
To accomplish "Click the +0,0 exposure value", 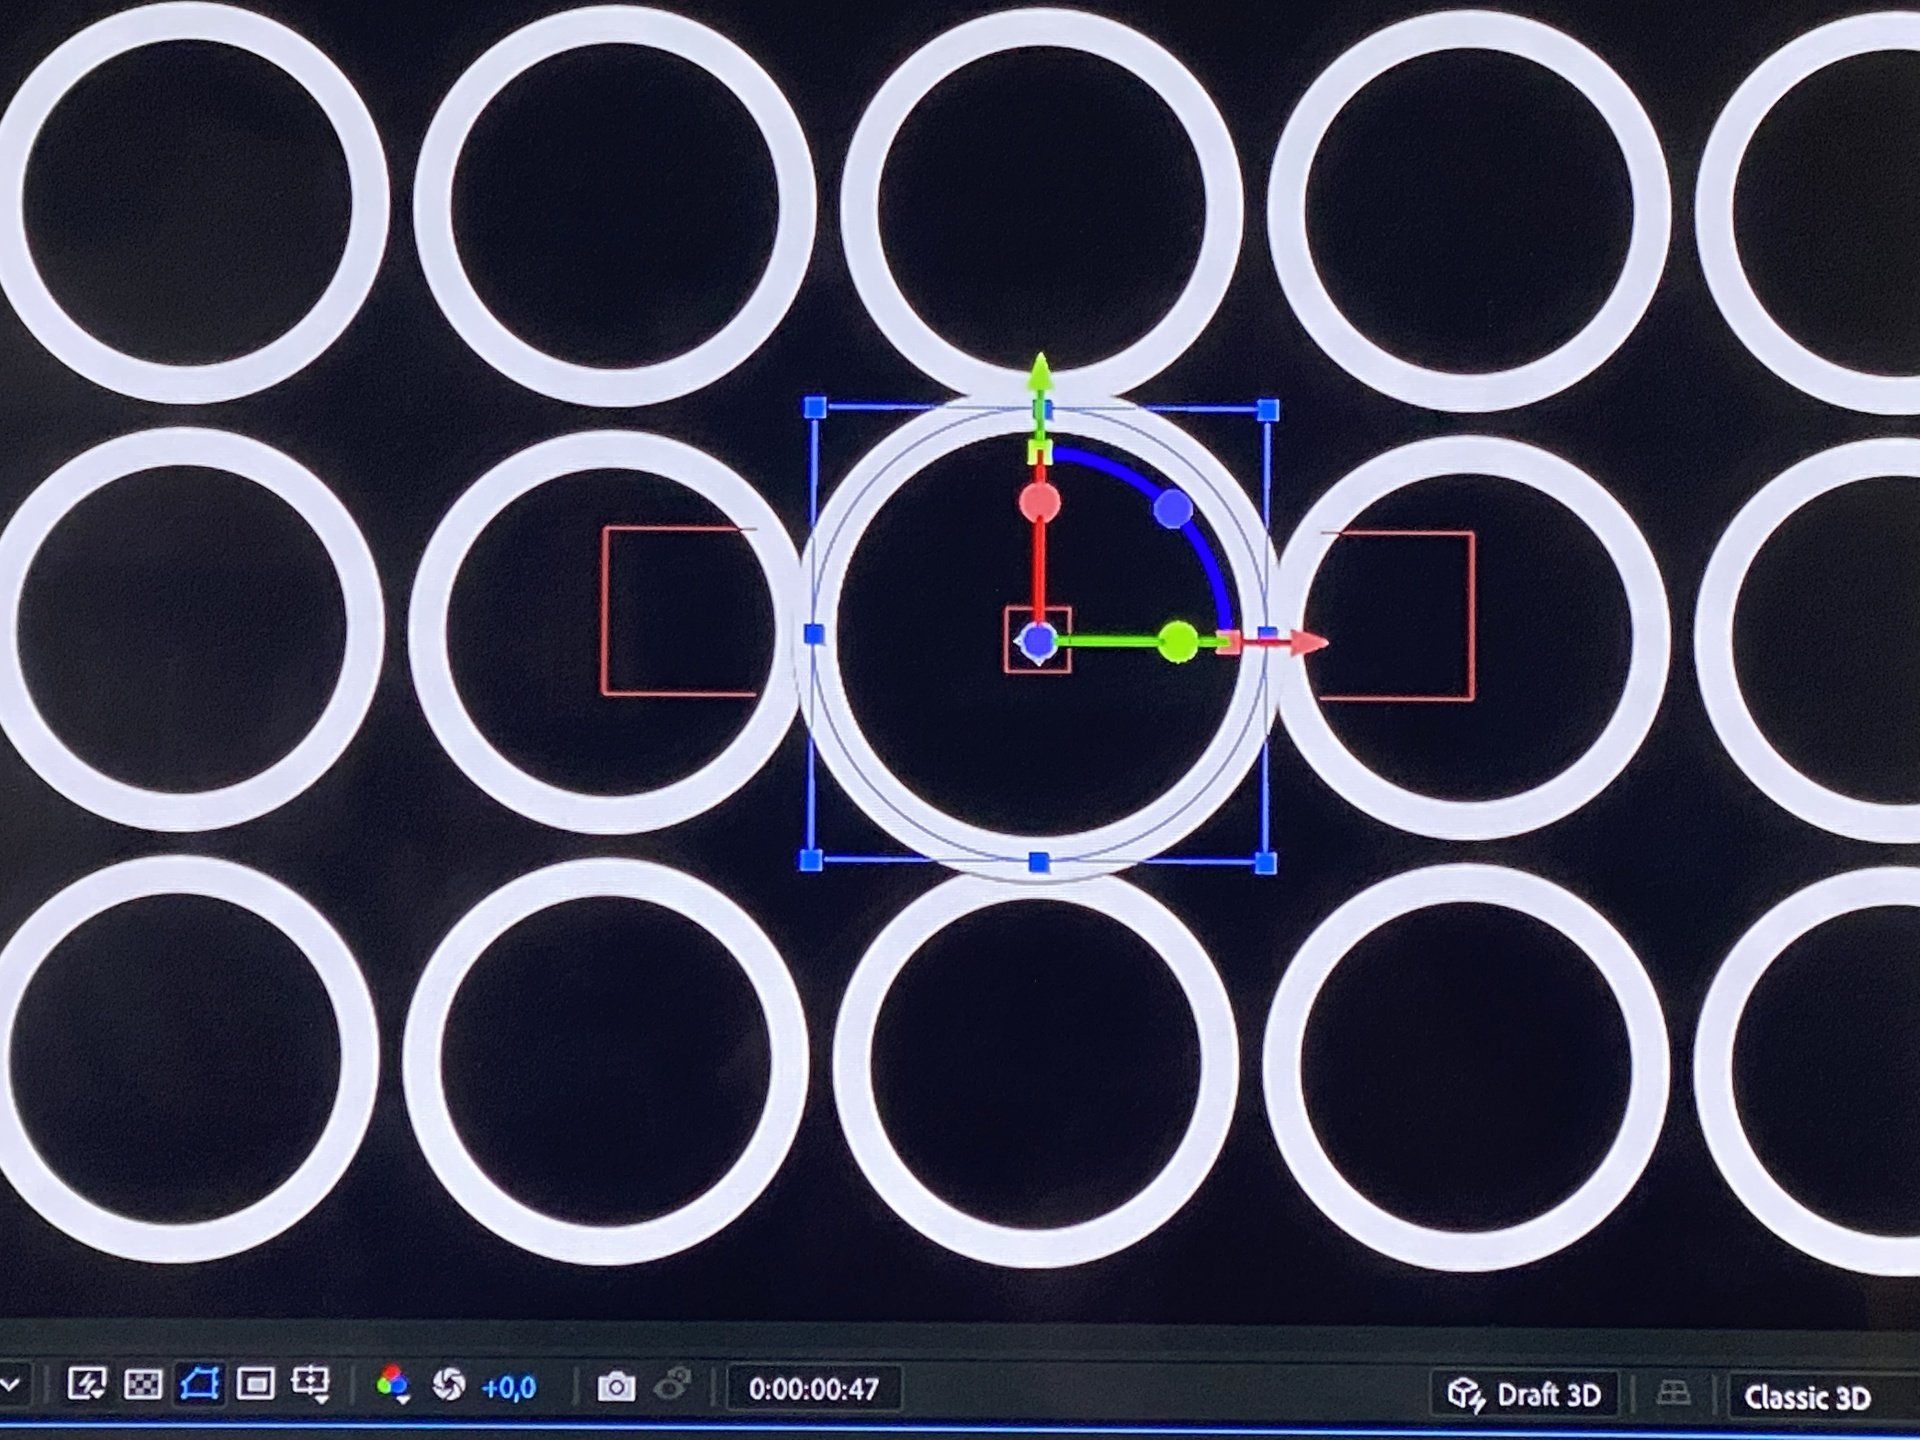I will [x=509, y=1388].
